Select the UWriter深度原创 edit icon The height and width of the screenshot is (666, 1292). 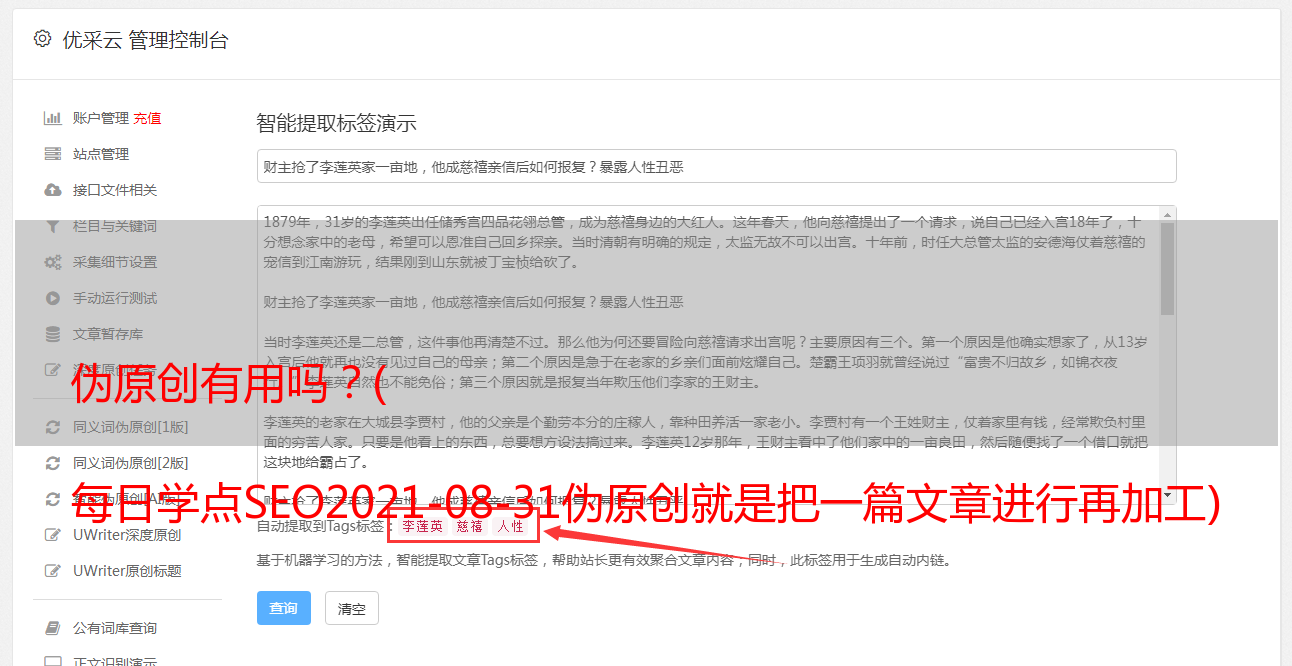coord(53,535)
